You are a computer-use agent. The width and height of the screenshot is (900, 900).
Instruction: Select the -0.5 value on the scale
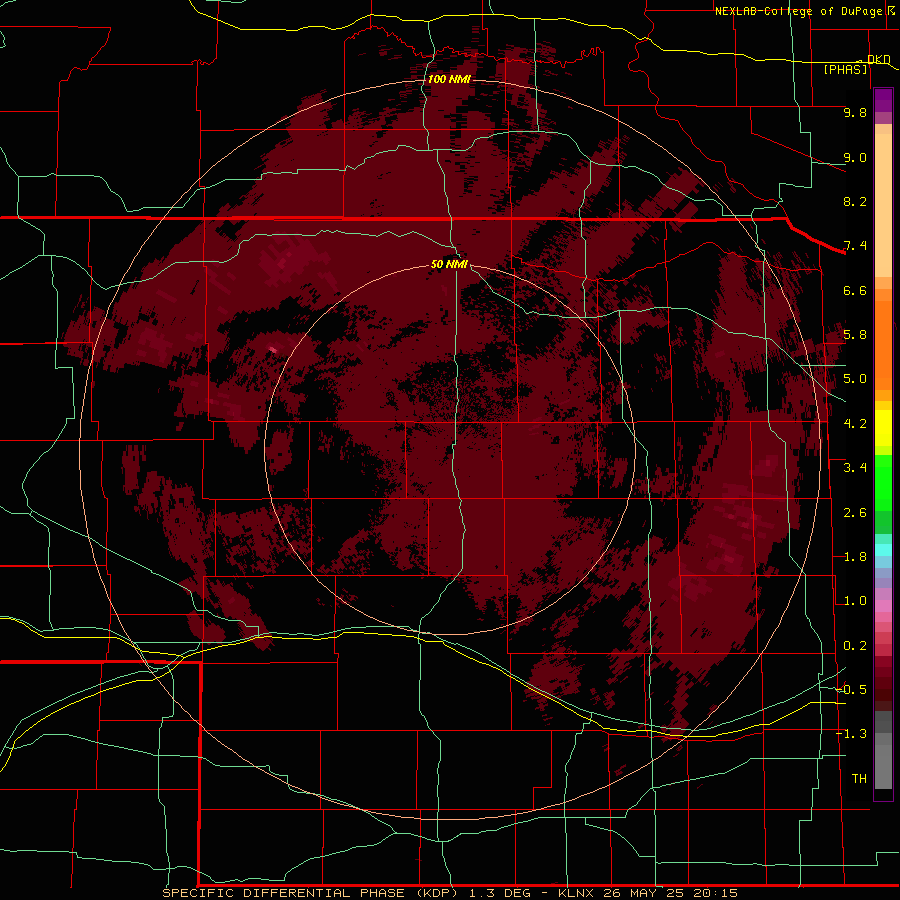pyautogui.click(x=851, y=690)
